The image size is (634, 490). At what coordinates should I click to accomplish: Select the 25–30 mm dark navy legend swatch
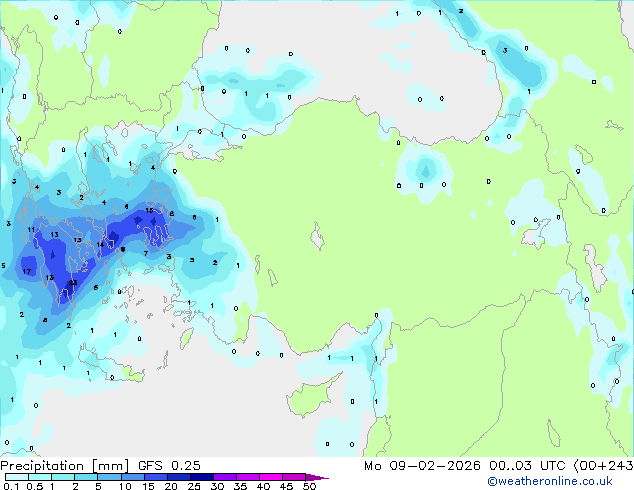(202, 477)
